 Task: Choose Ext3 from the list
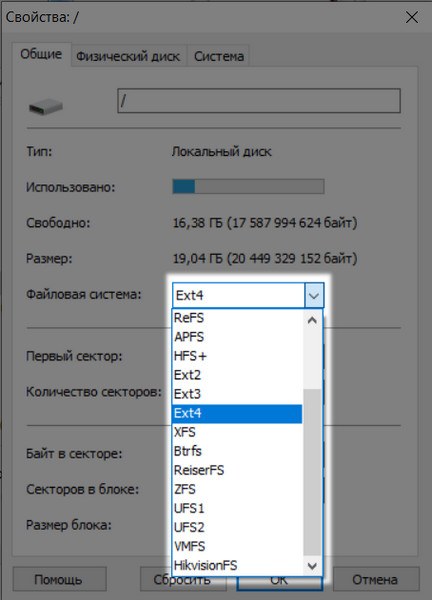(237, 394)
